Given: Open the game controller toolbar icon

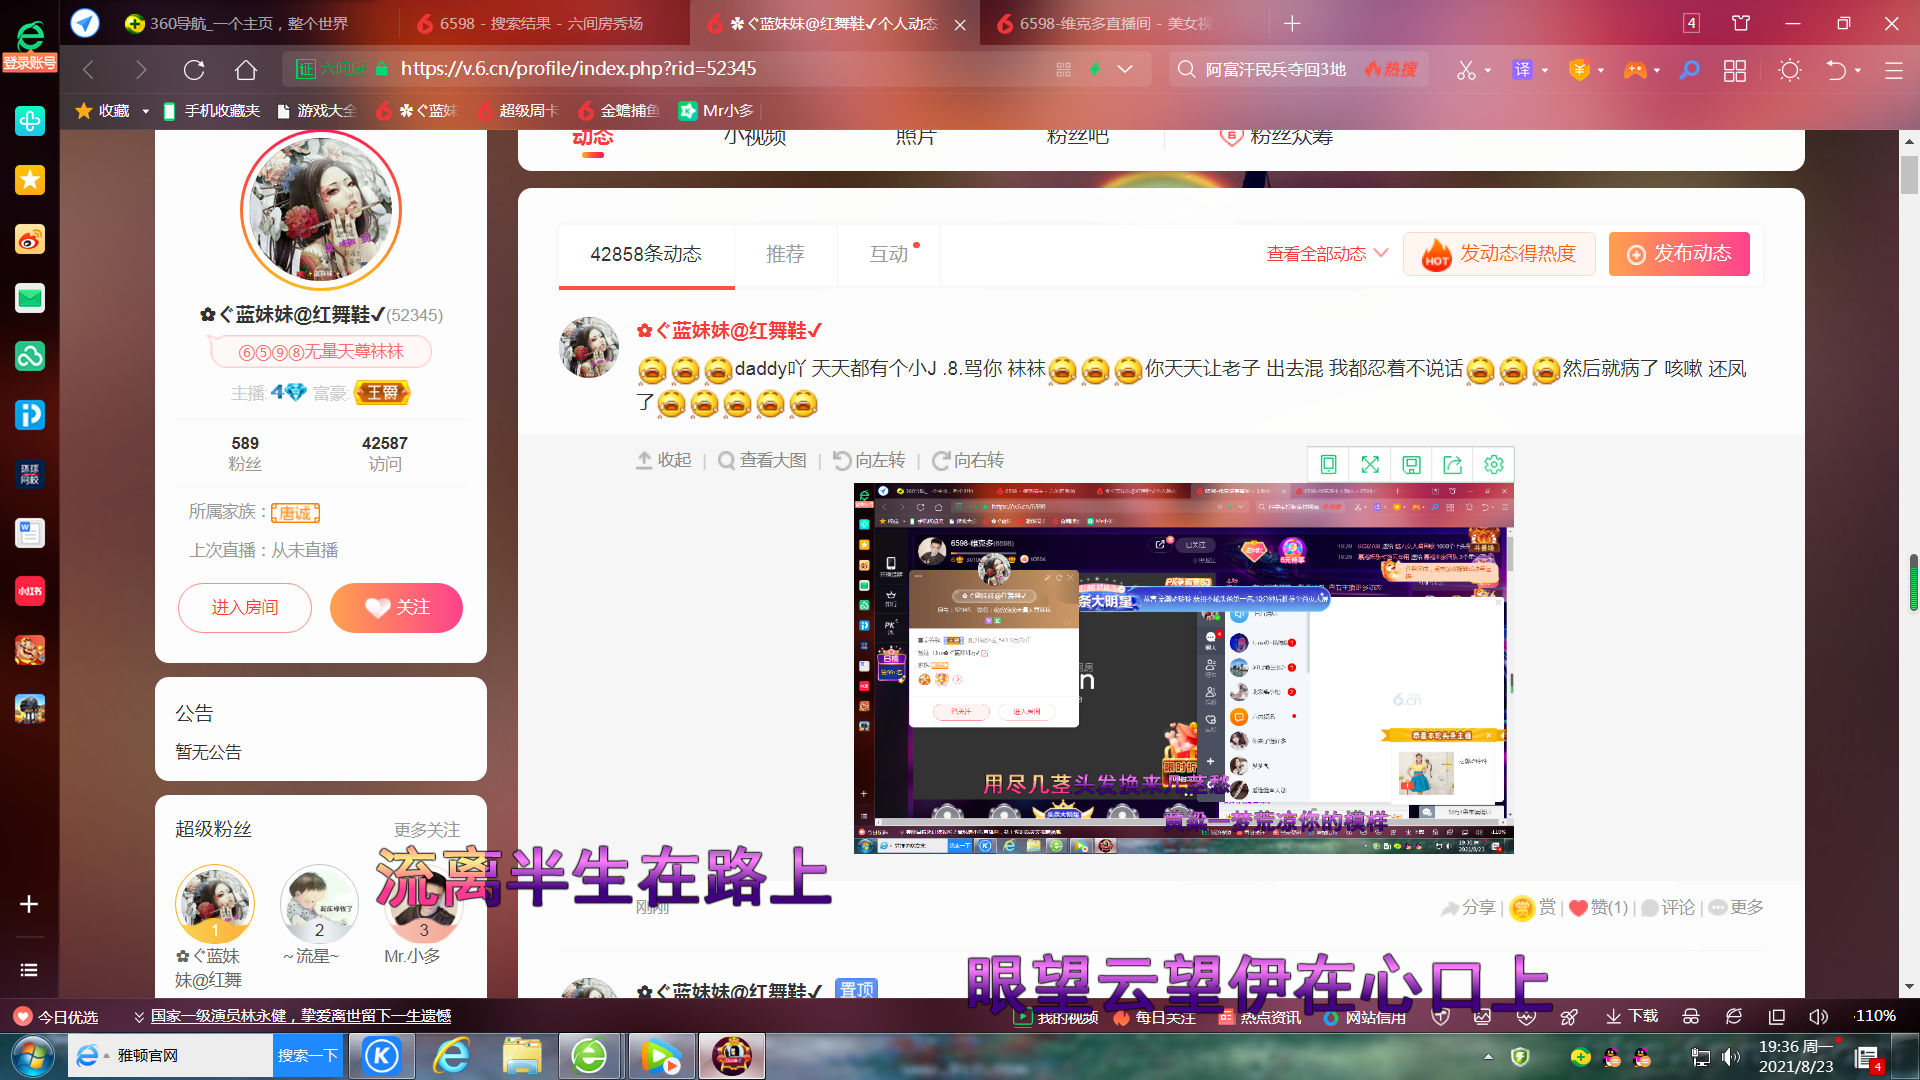Looking at the screenshot, I should point(1635,70).
